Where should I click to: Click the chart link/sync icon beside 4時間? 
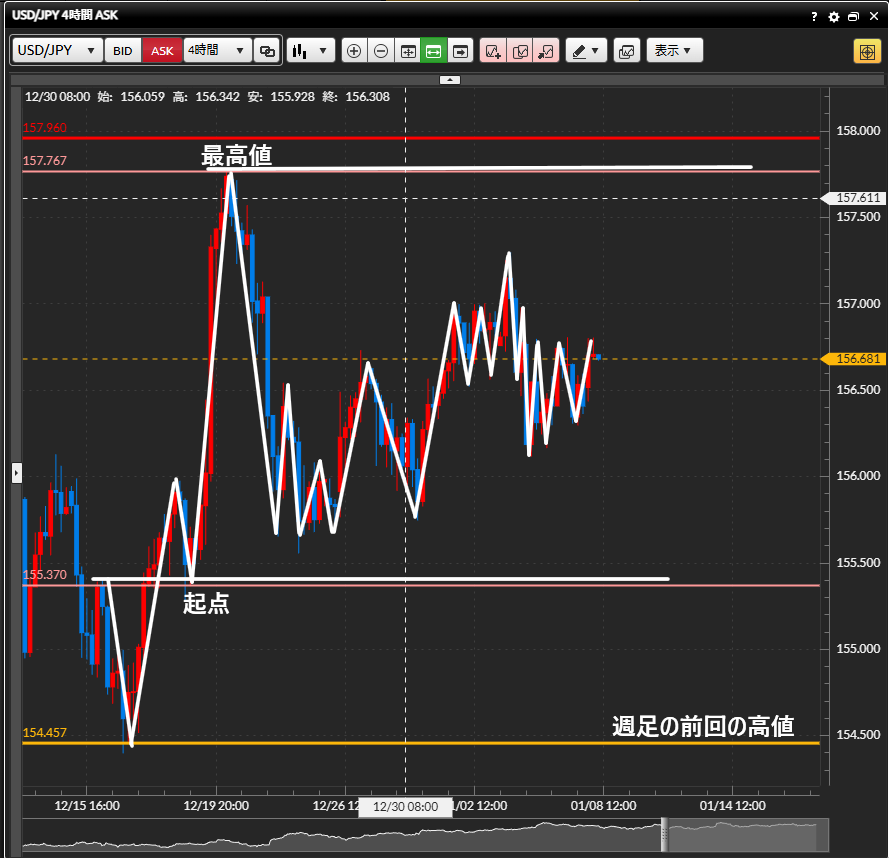pos(267,51)
